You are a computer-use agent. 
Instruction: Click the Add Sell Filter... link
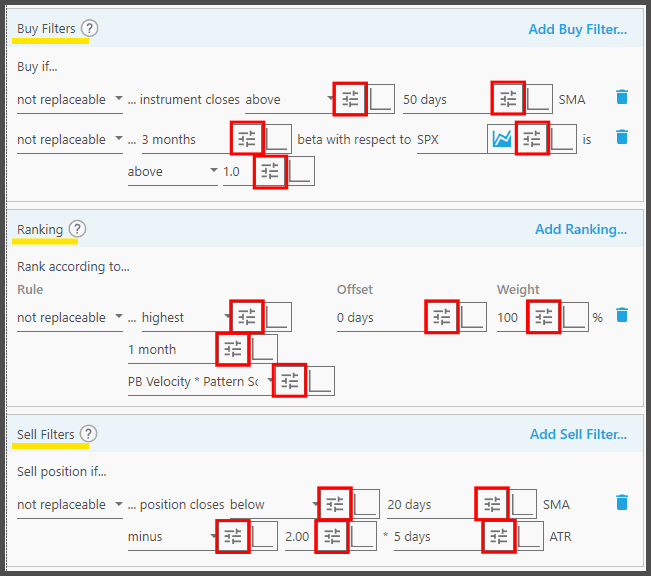[578, 434]
